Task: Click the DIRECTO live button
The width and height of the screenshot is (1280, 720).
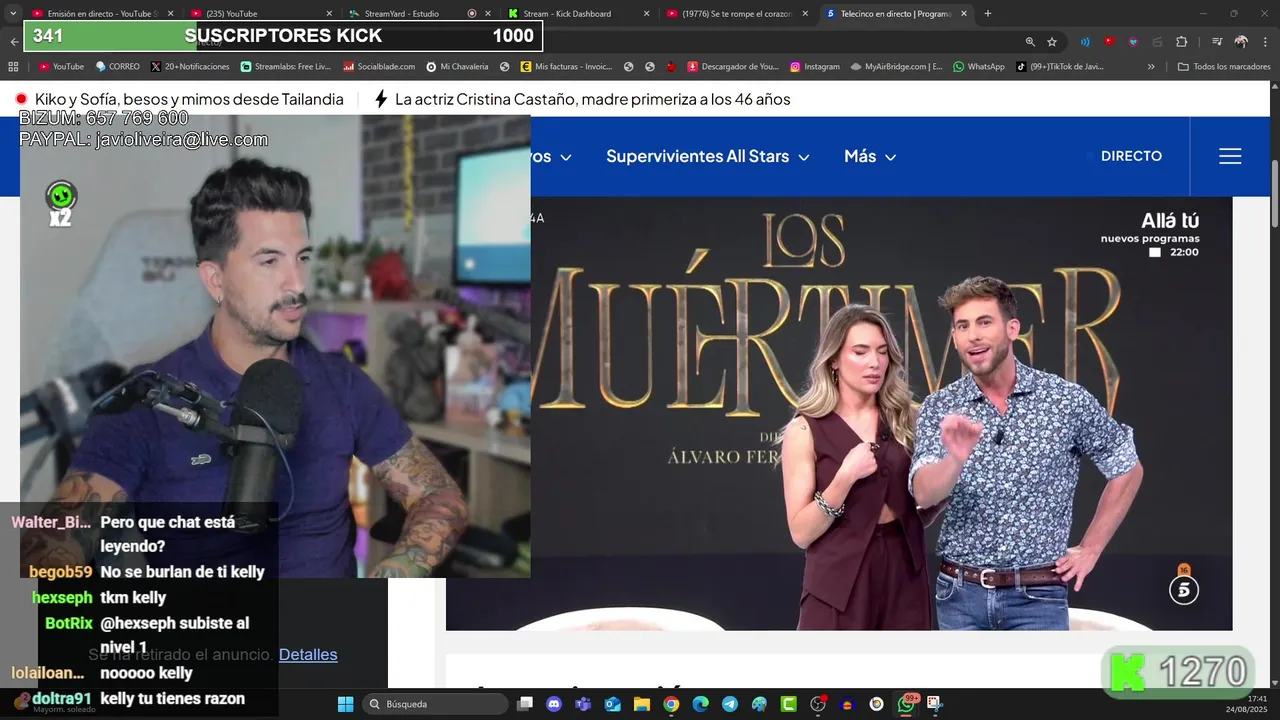Action: coord(1131,156)
